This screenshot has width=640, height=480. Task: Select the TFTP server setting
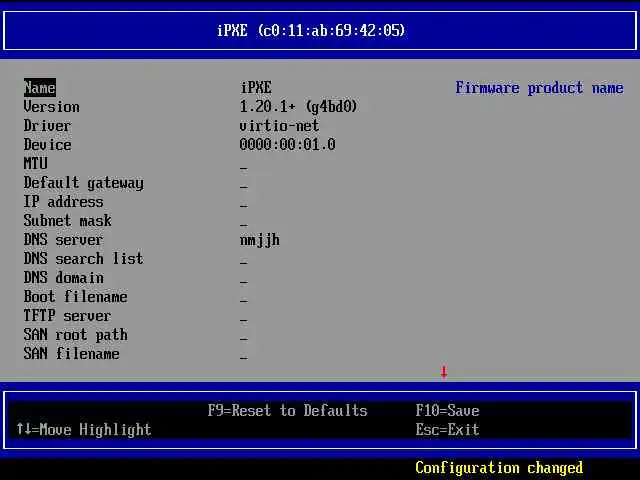click(x=67, y=316)
